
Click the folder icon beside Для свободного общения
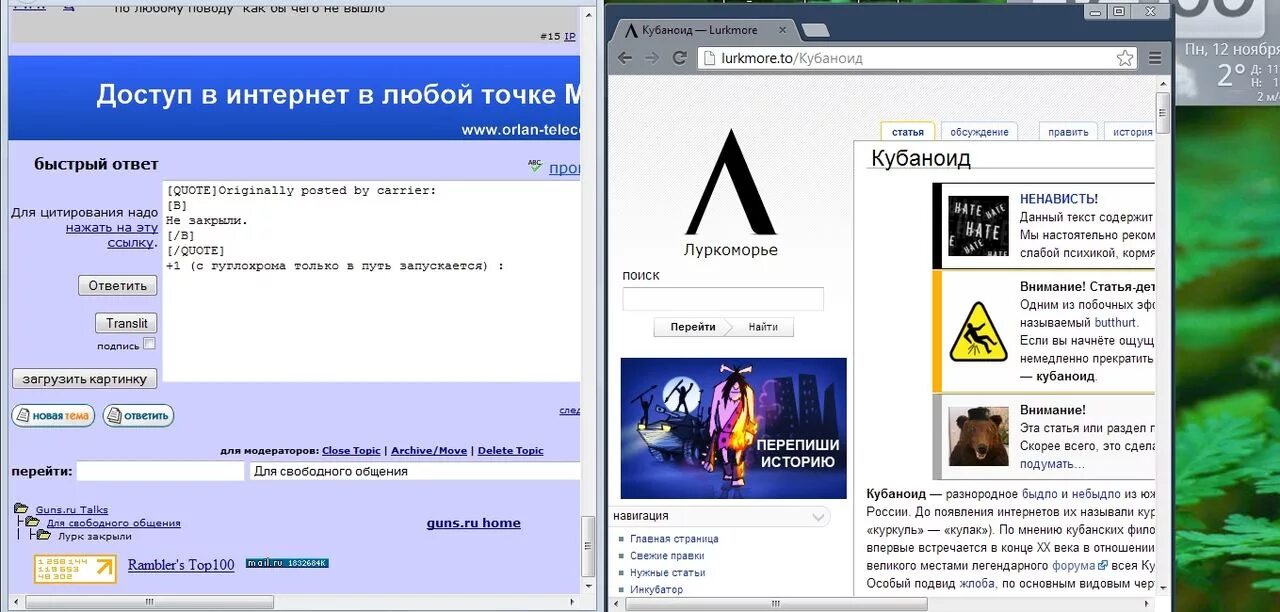click(x=32, y=522)
